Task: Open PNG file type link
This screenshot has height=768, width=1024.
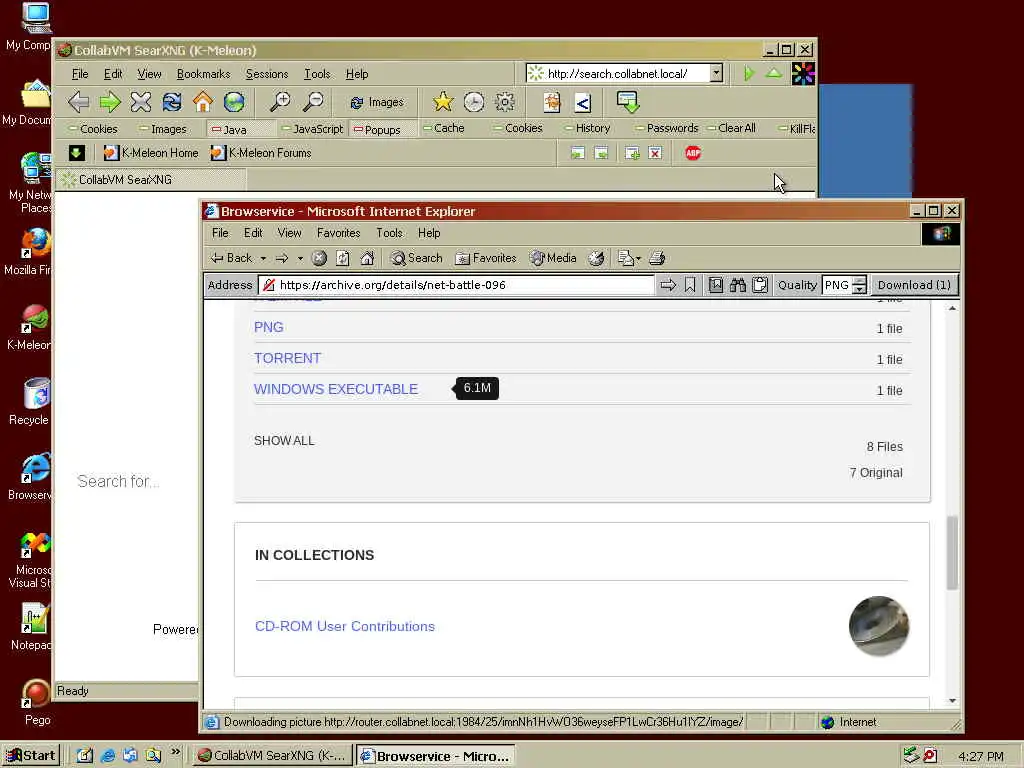Action: (x=268, y=327)
